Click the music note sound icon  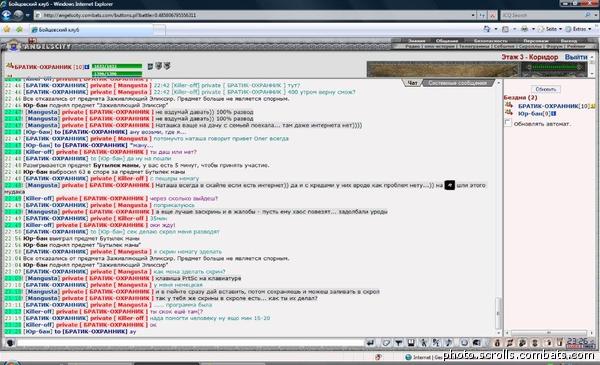point(448,342)
